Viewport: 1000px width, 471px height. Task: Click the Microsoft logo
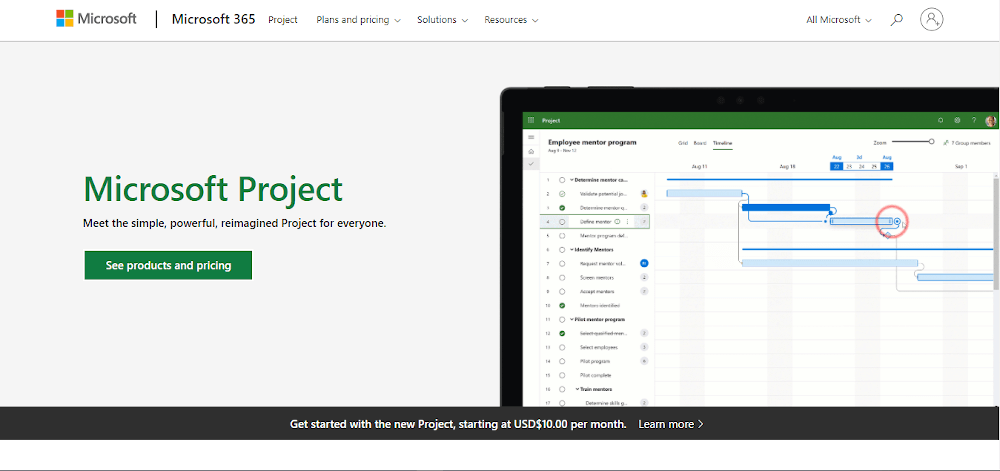(96, 19)
